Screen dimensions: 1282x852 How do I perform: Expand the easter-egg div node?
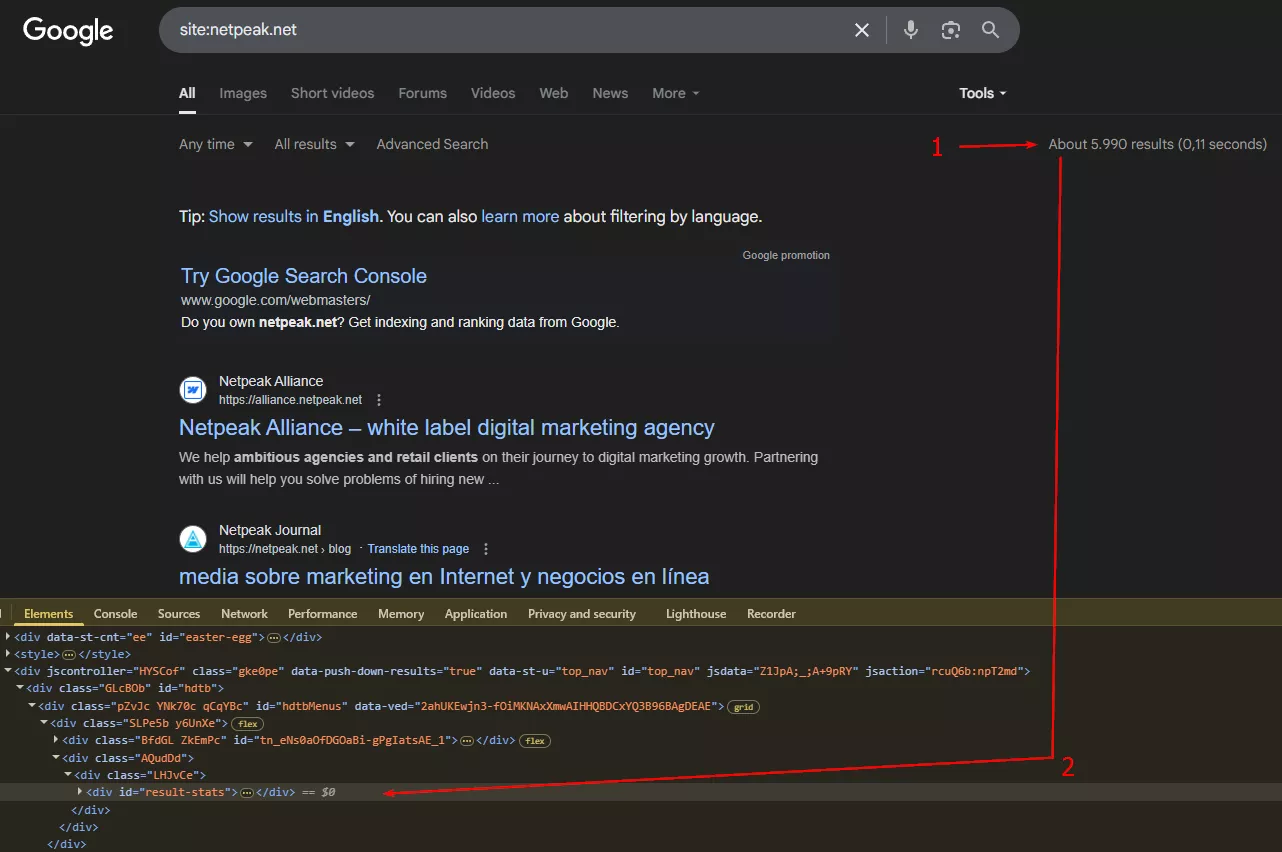pos(8,637)
